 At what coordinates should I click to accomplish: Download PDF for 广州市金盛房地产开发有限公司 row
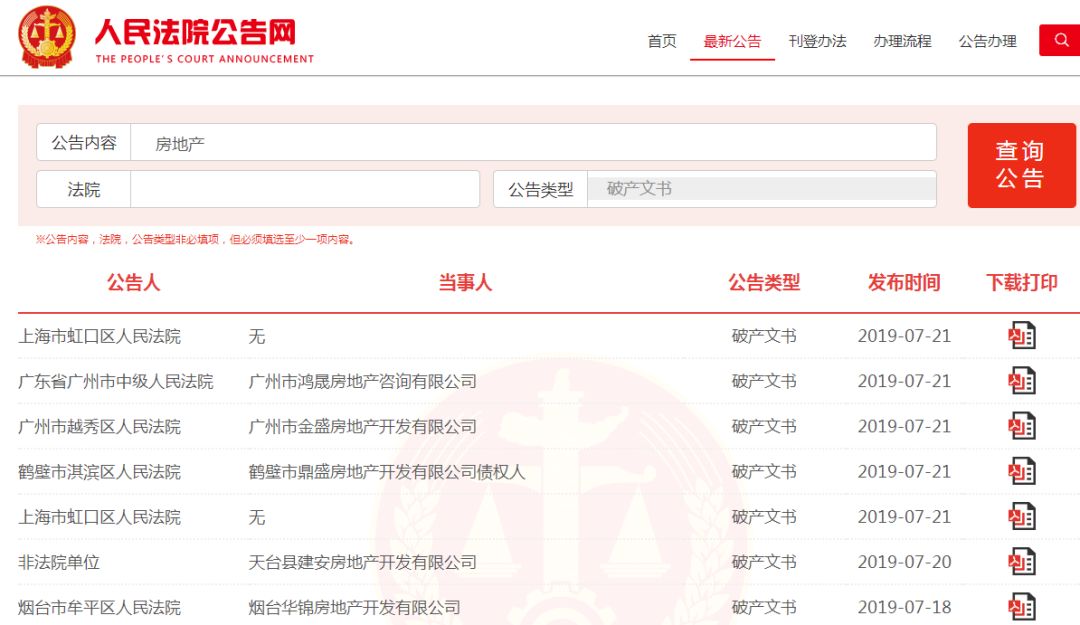1021,426
